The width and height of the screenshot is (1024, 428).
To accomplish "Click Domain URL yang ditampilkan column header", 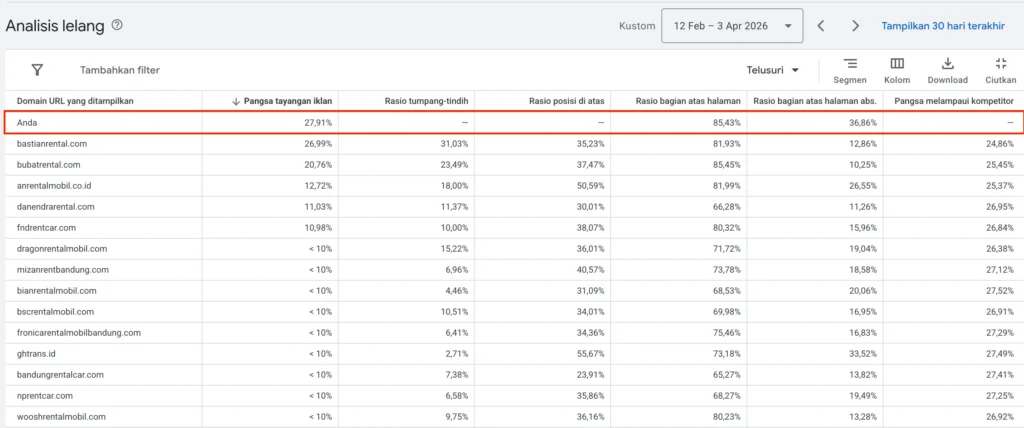I will tap(76, 101).
